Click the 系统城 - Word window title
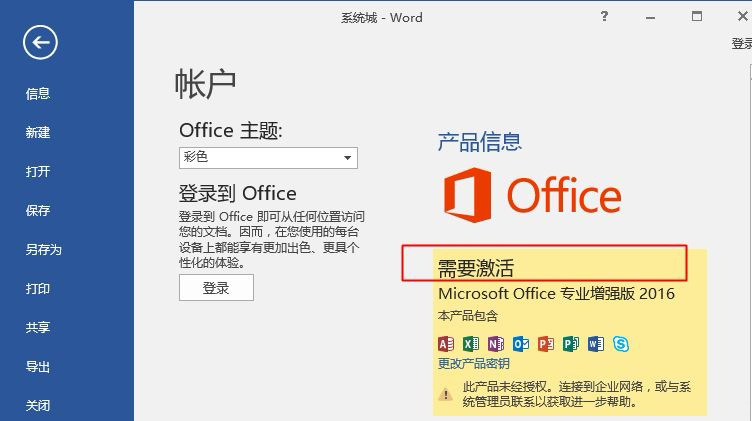The width and height of the screenshot is (752, 421). click(382, 18)
